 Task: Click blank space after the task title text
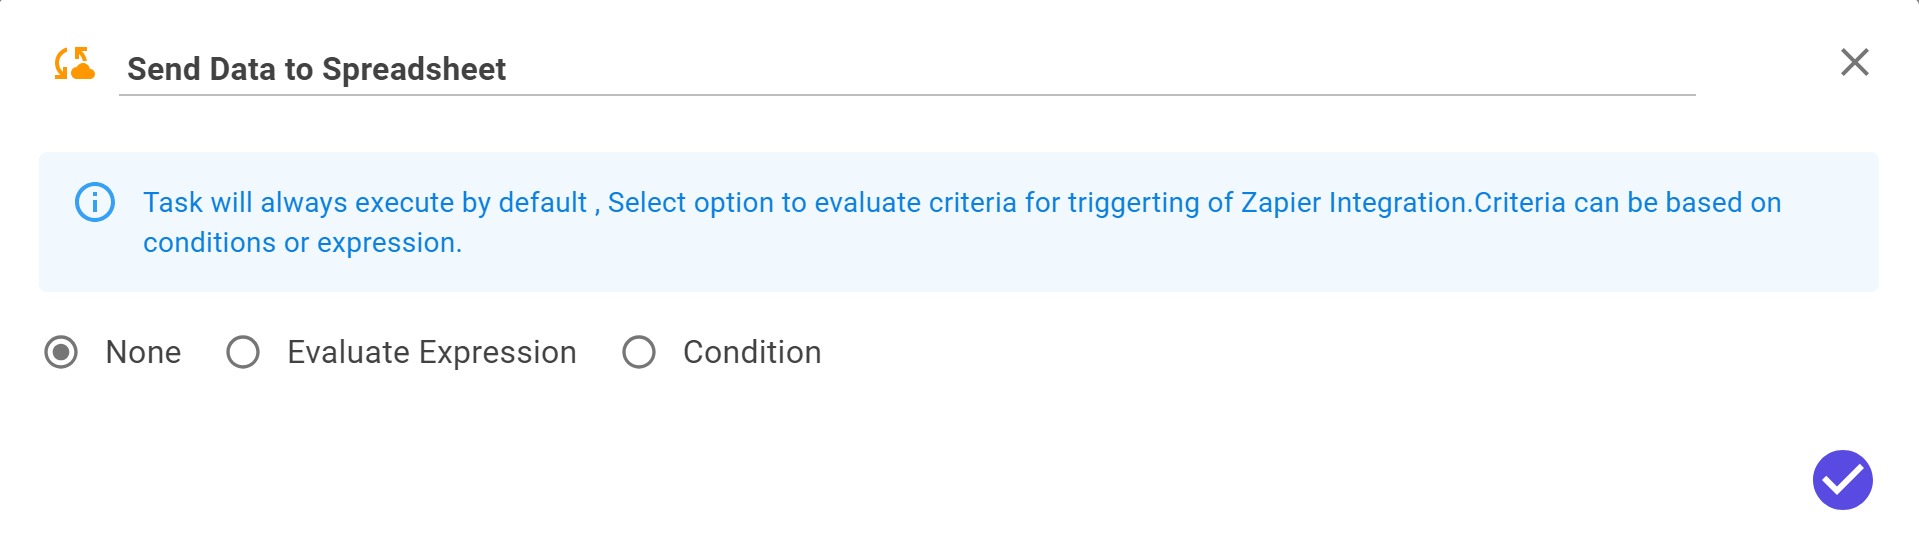pyautogui.click(x=1100, y=69)
